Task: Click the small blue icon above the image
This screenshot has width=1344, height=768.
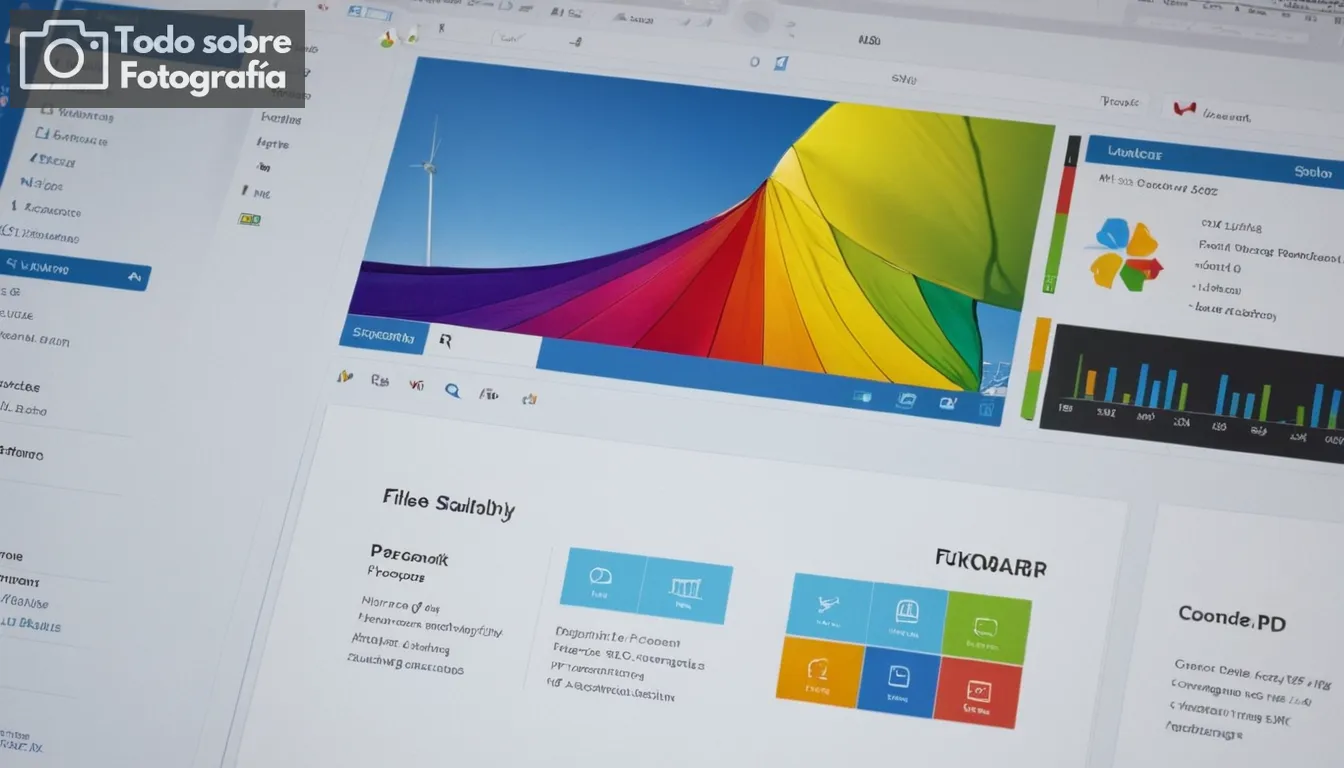Action: pyautogui.click(x=779, y=62)
